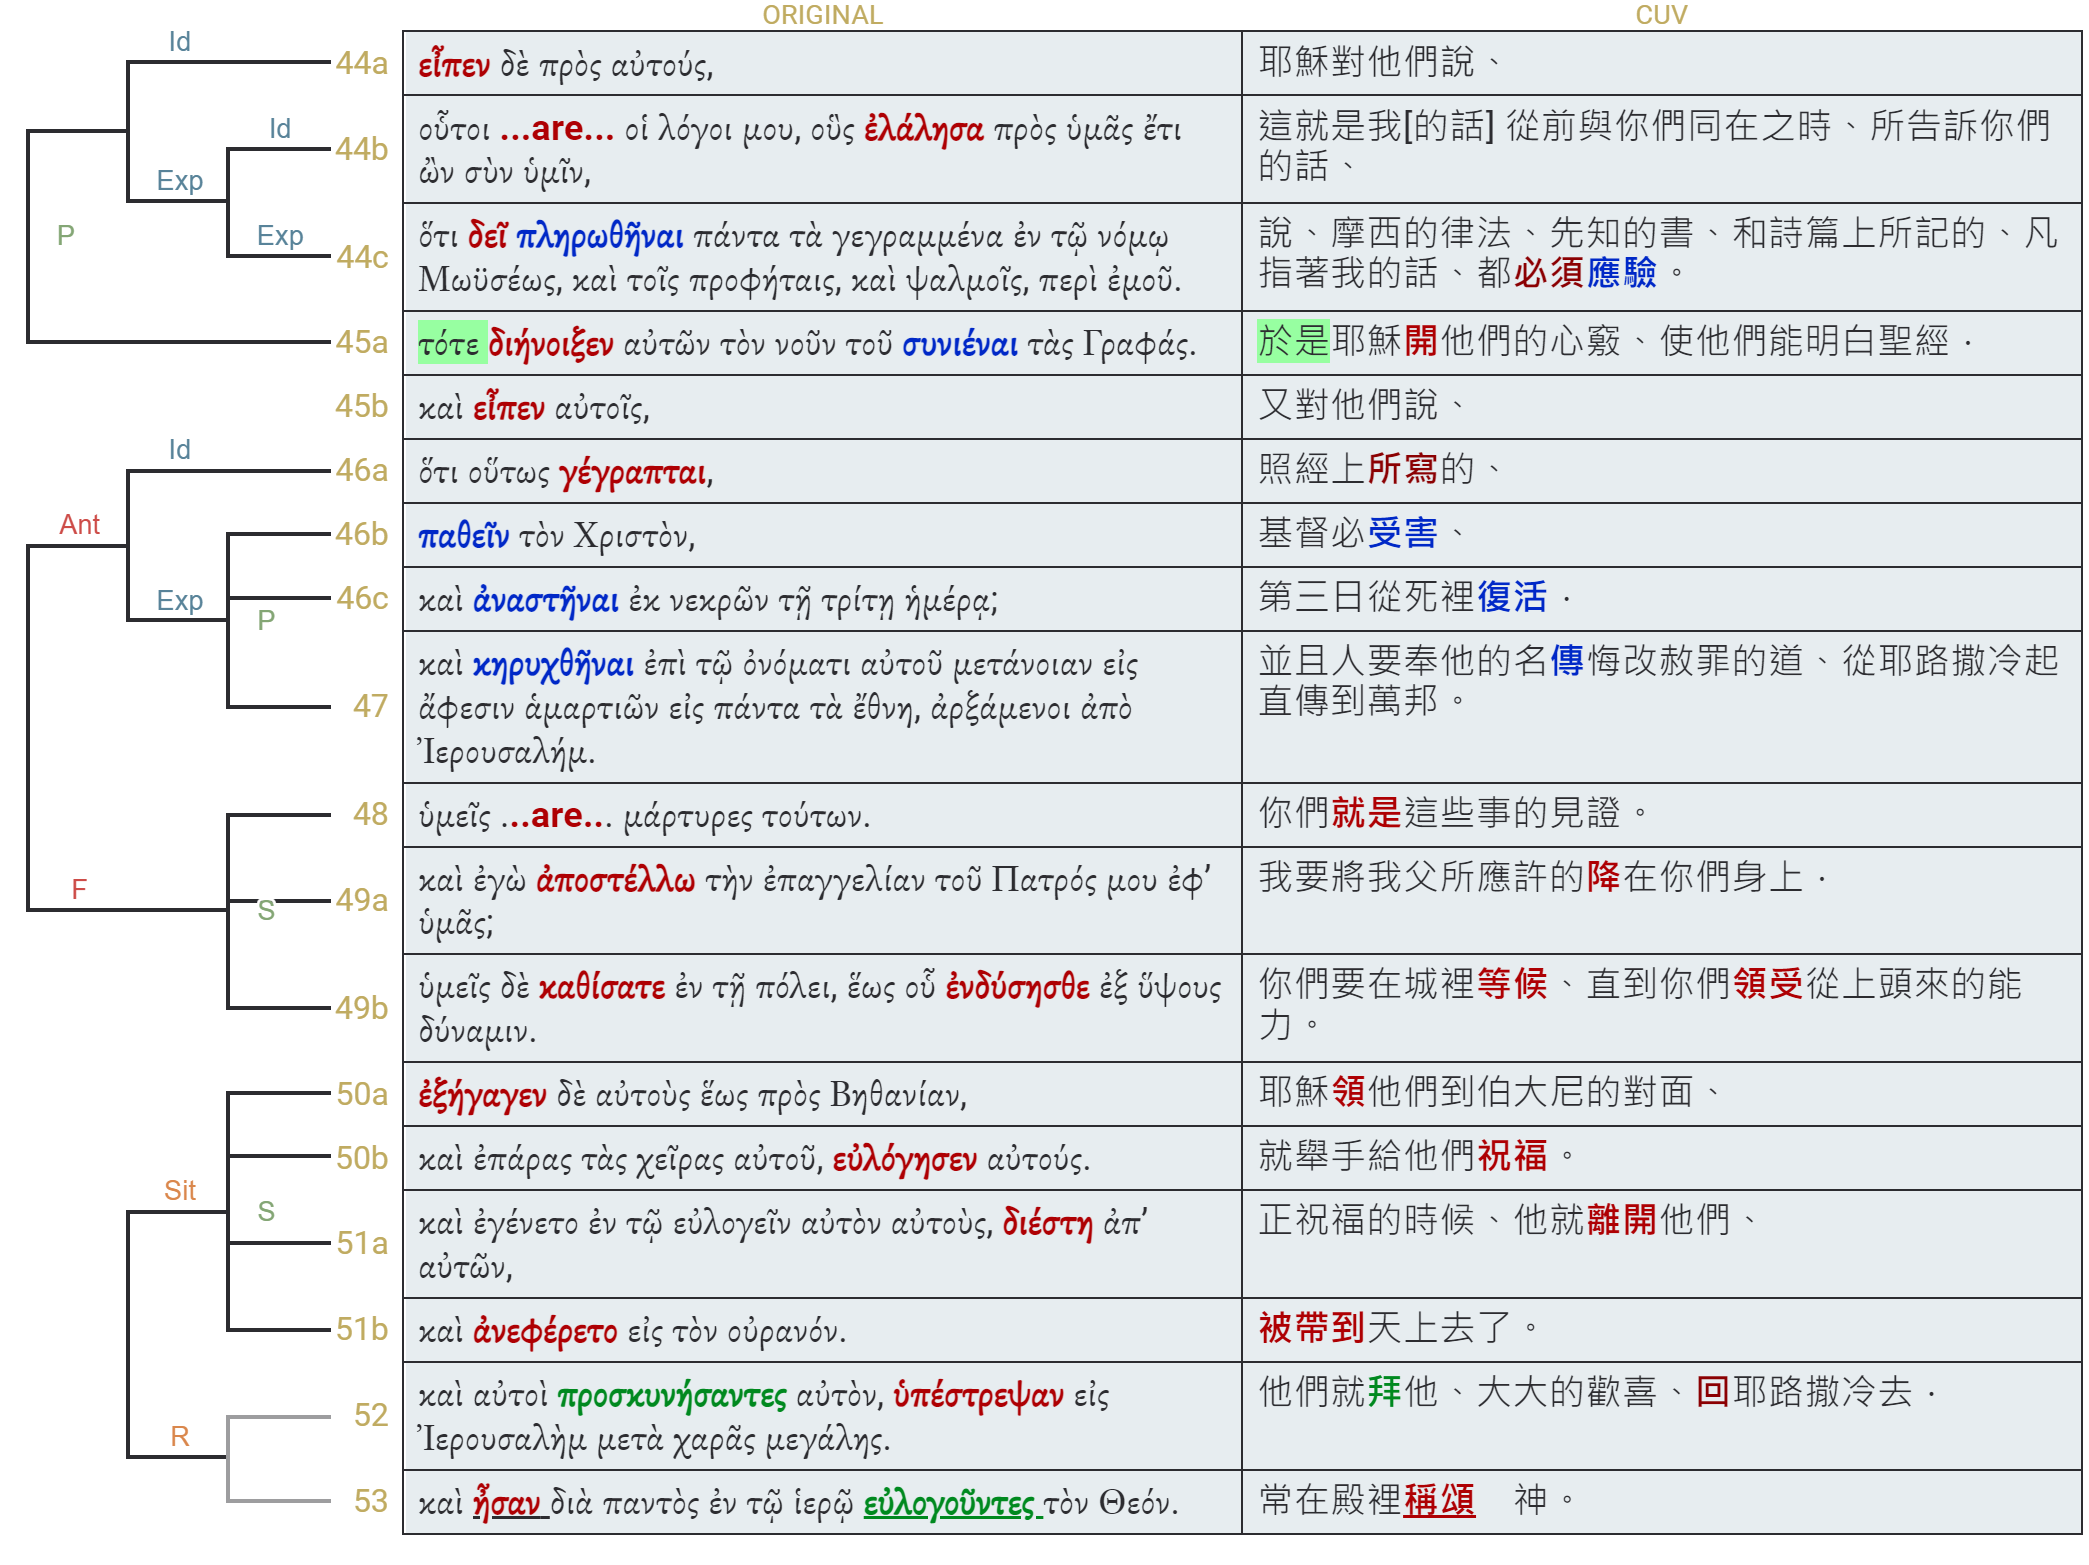Click the Id arc label above 44a
Screen dimensions: 2089x1565
click(x=179, y=41)
